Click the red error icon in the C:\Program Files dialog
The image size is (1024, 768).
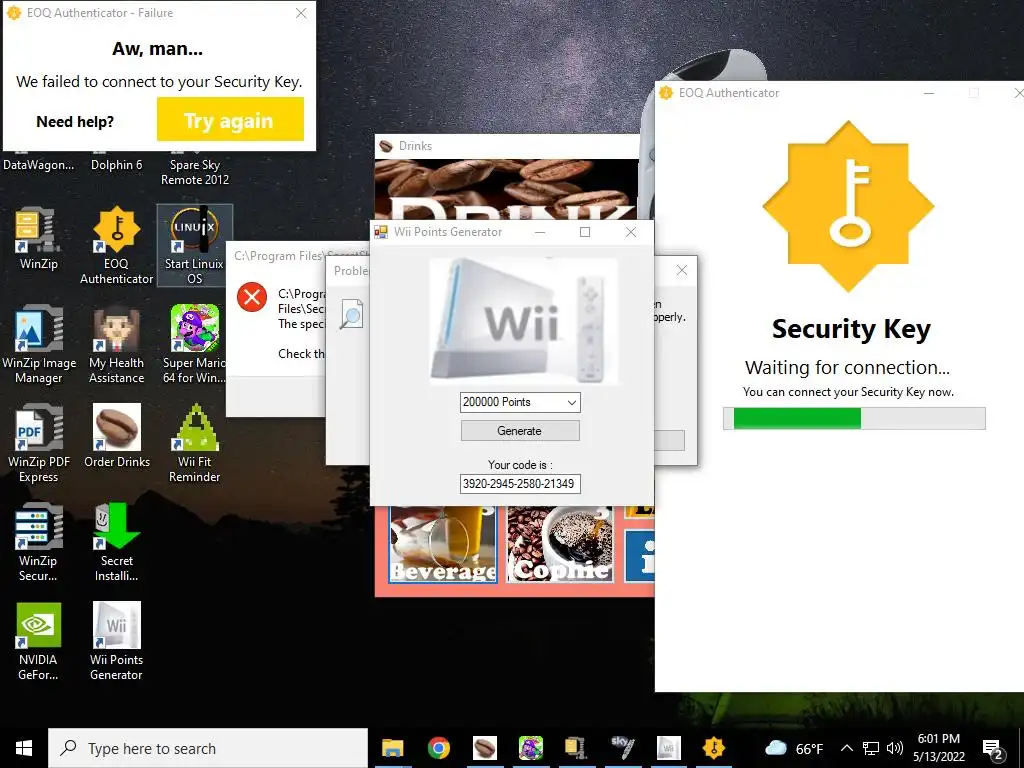[251, 298]
